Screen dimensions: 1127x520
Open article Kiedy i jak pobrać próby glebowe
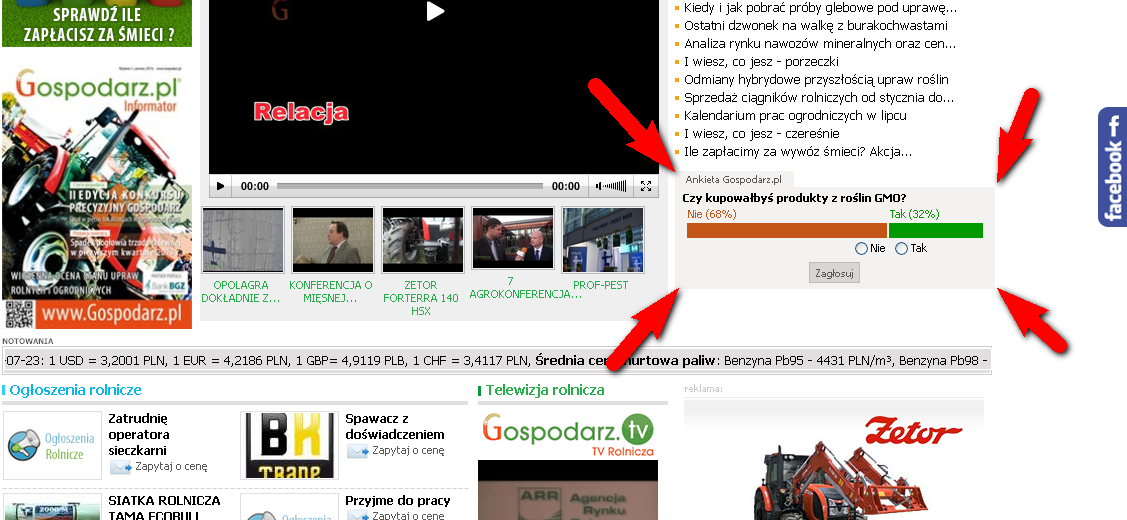pyautogui.click(x=820, y=8)
